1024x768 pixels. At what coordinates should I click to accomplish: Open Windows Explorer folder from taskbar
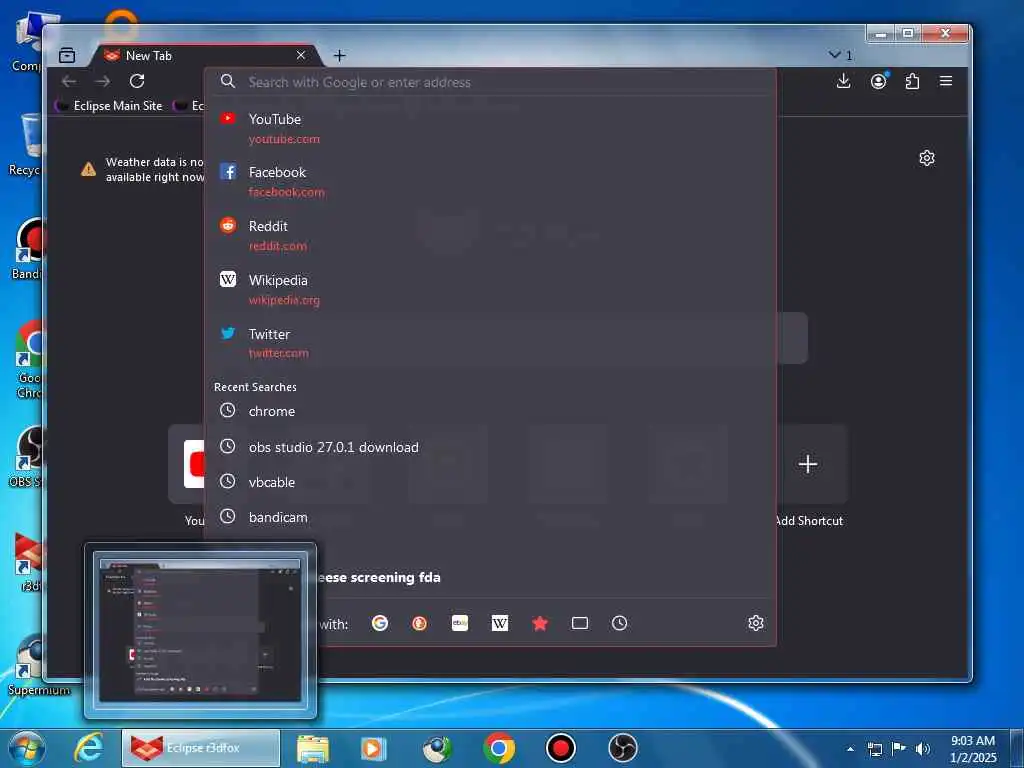tap(313, 748)
